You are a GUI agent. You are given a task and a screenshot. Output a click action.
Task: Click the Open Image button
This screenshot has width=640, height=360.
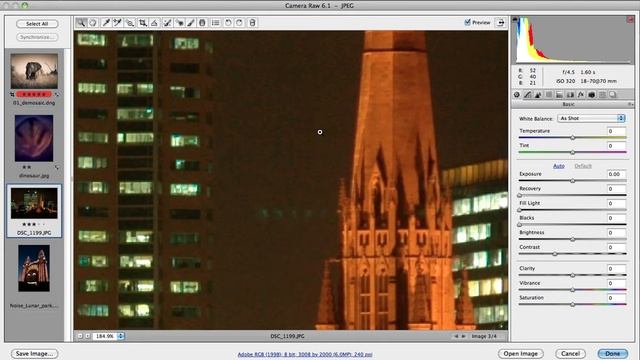(x=520, y=353)
